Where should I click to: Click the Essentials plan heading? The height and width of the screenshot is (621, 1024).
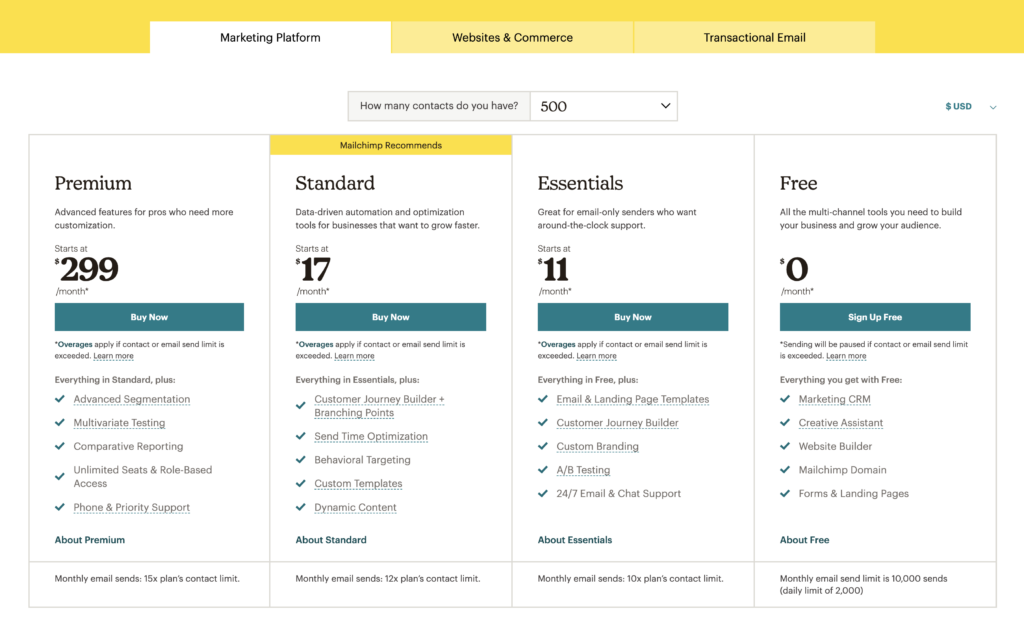(580, 183)
